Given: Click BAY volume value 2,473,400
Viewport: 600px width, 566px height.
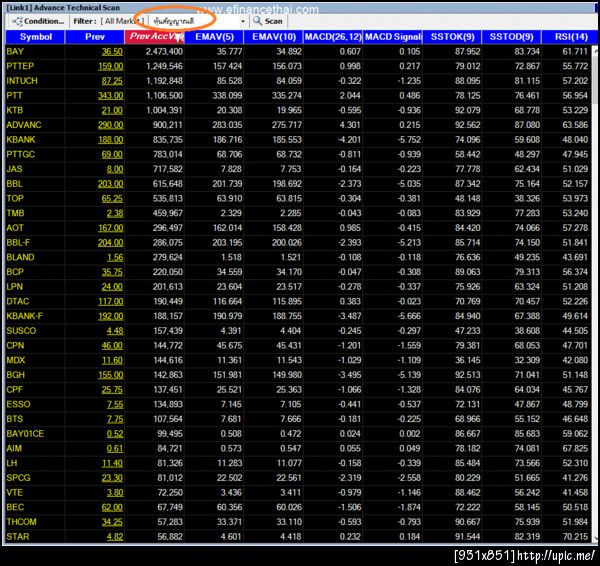Looking at the screenshot, I should coord(164,52).
